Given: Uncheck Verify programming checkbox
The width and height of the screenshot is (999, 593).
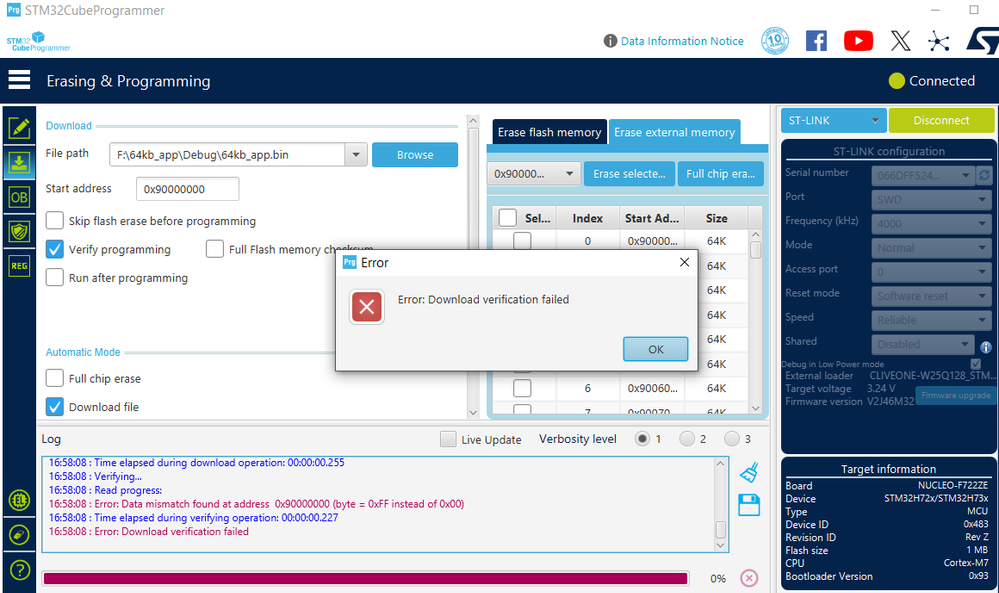Looking at the screenshot, I should pos(55,249).
